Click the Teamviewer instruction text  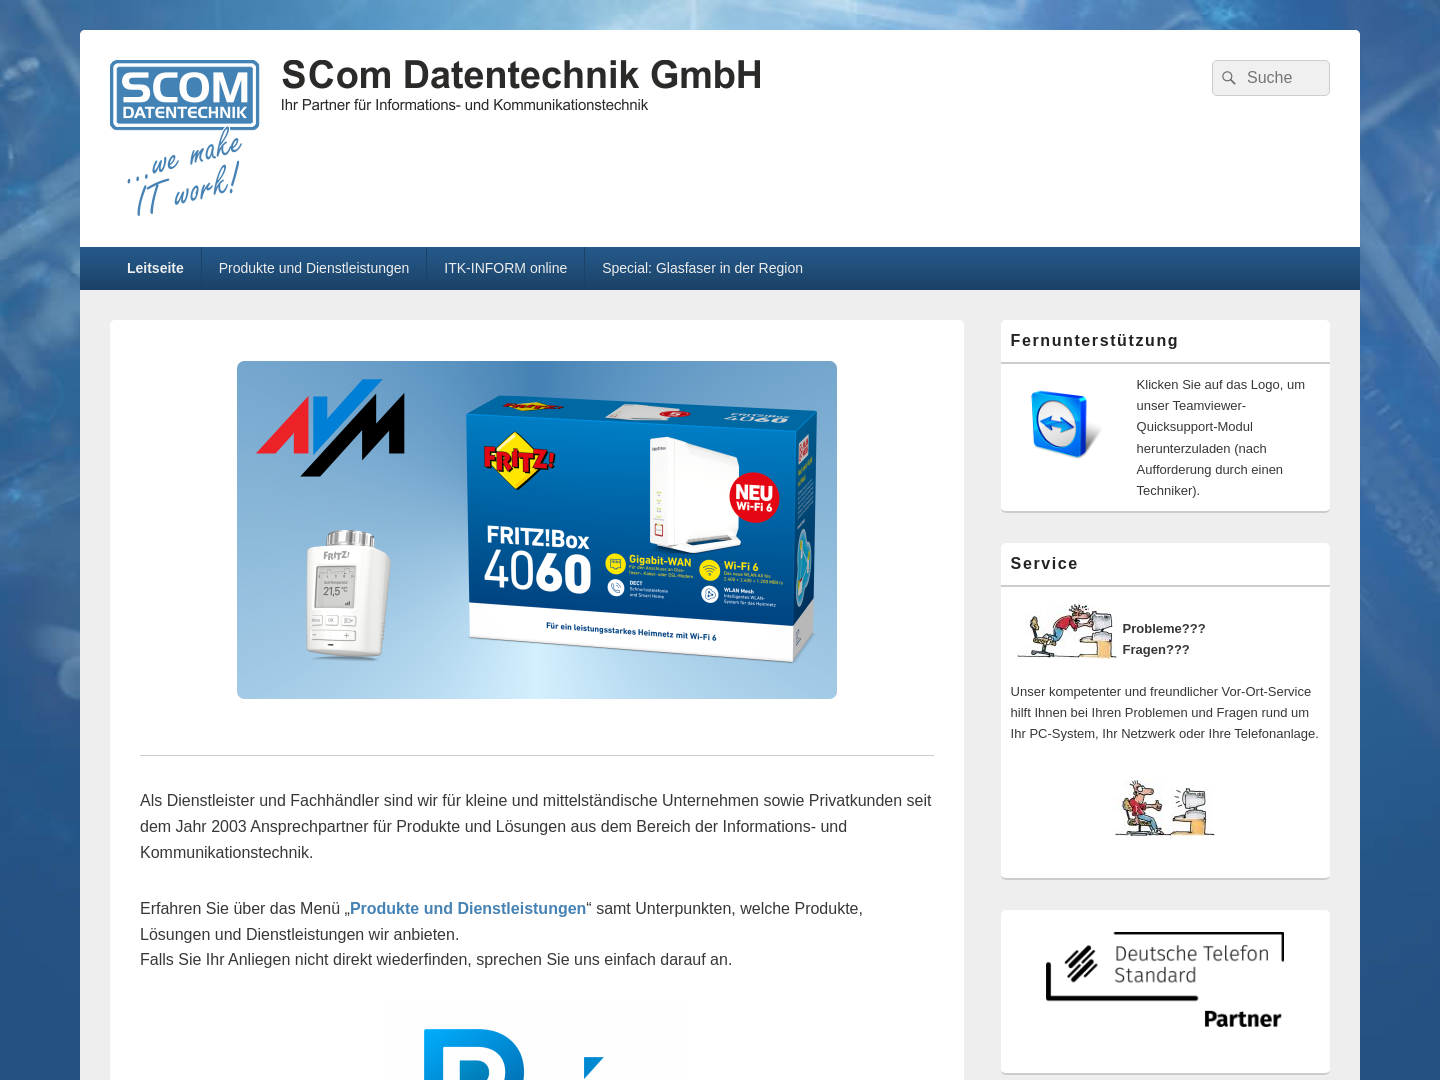tap(1223, 437)
